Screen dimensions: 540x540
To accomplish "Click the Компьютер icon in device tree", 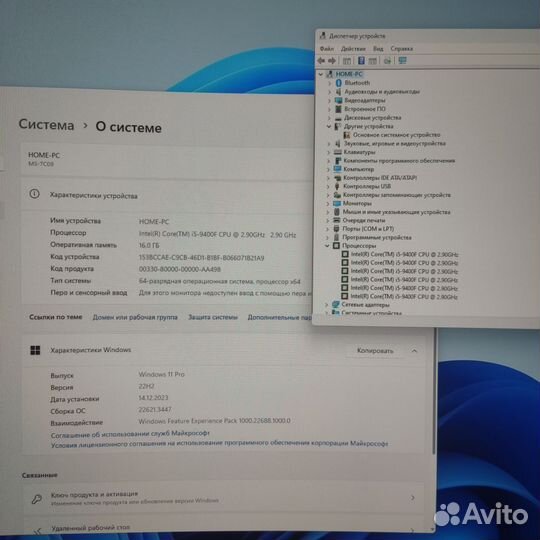I will [338, 169].
